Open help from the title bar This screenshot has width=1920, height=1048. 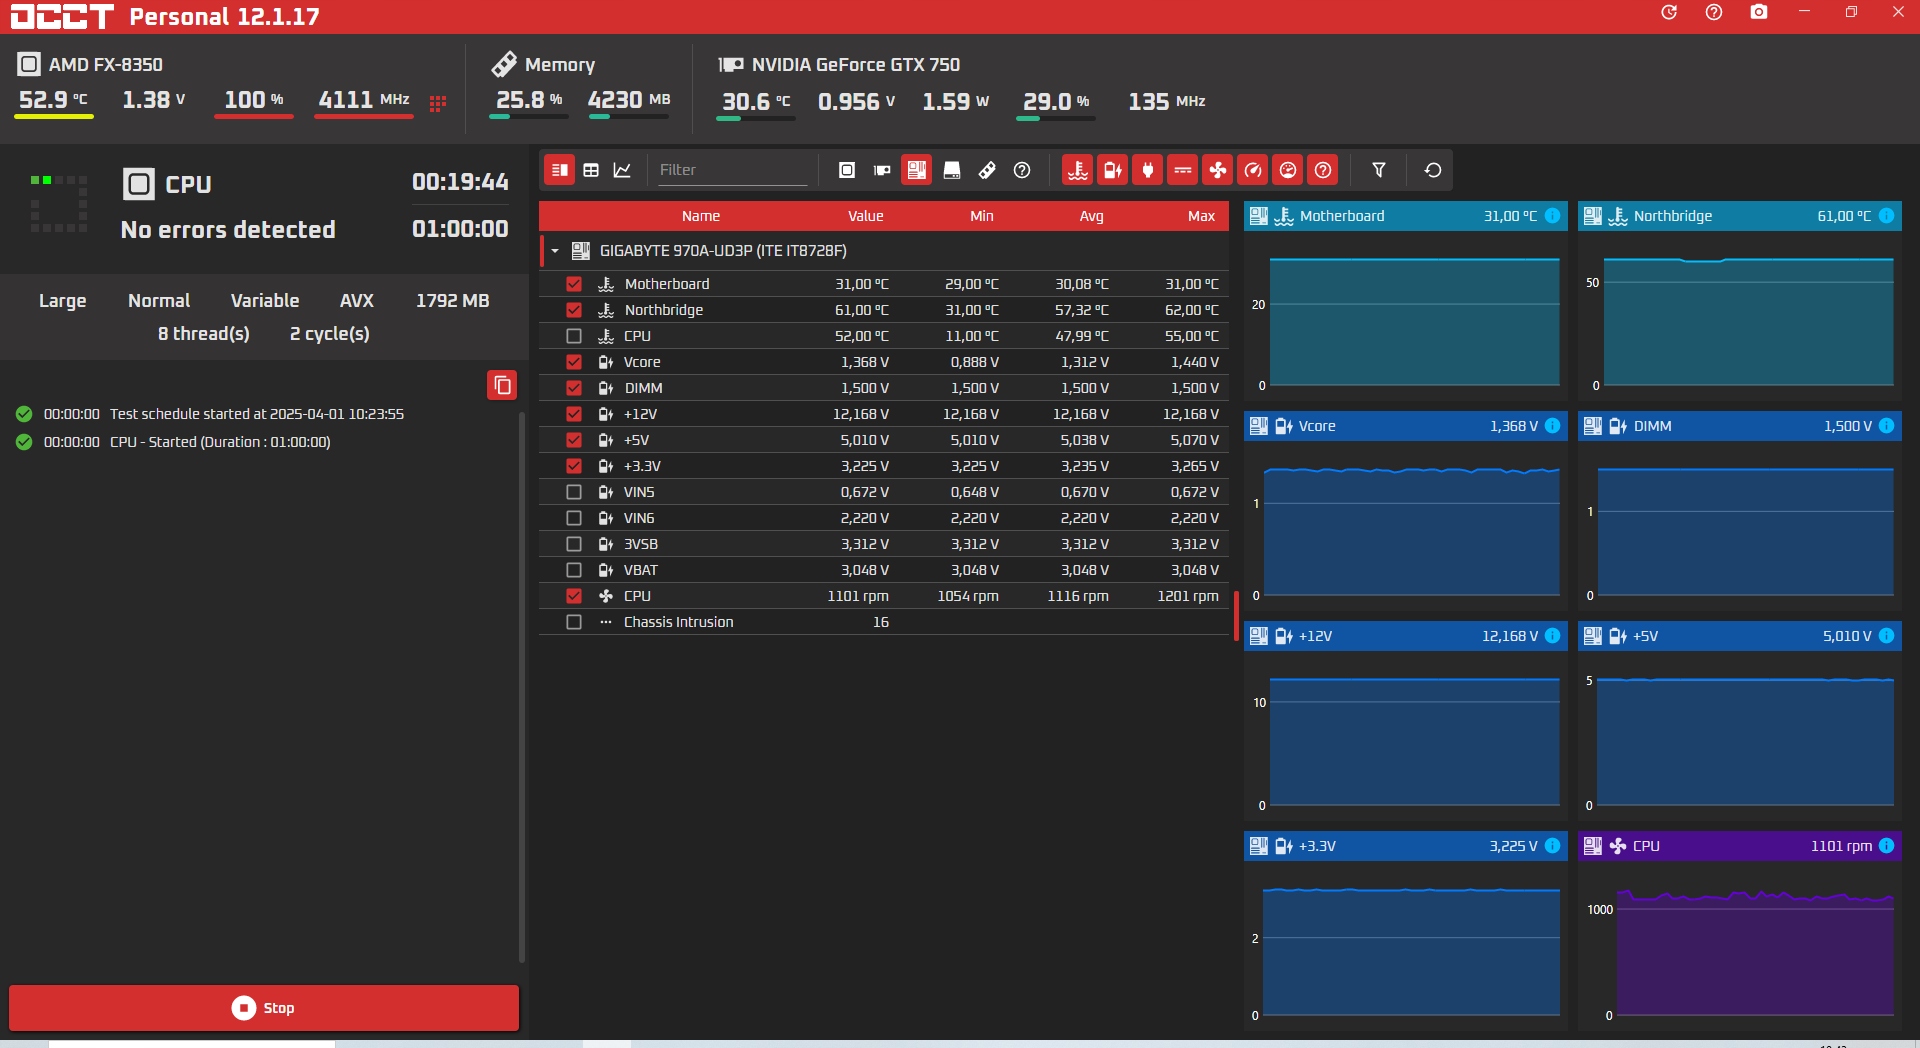(x=1714, y=12)
